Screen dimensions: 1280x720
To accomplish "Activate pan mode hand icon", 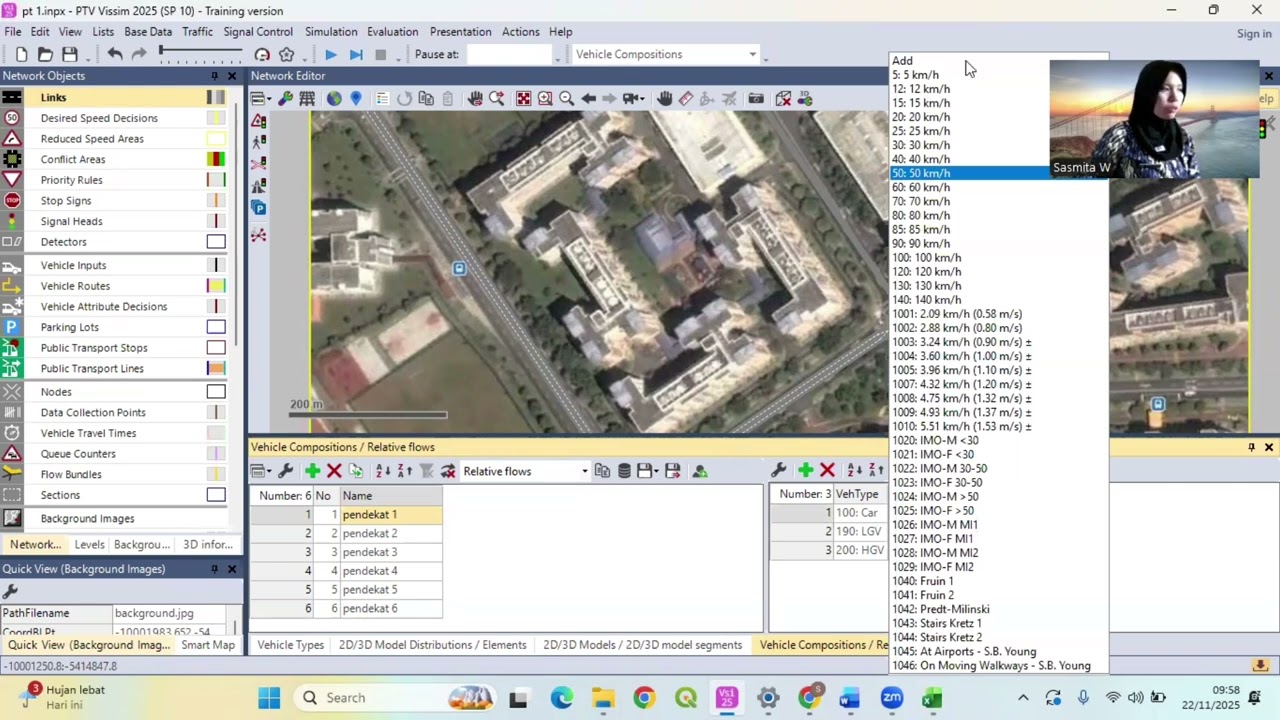I will [x=665, y=99].
